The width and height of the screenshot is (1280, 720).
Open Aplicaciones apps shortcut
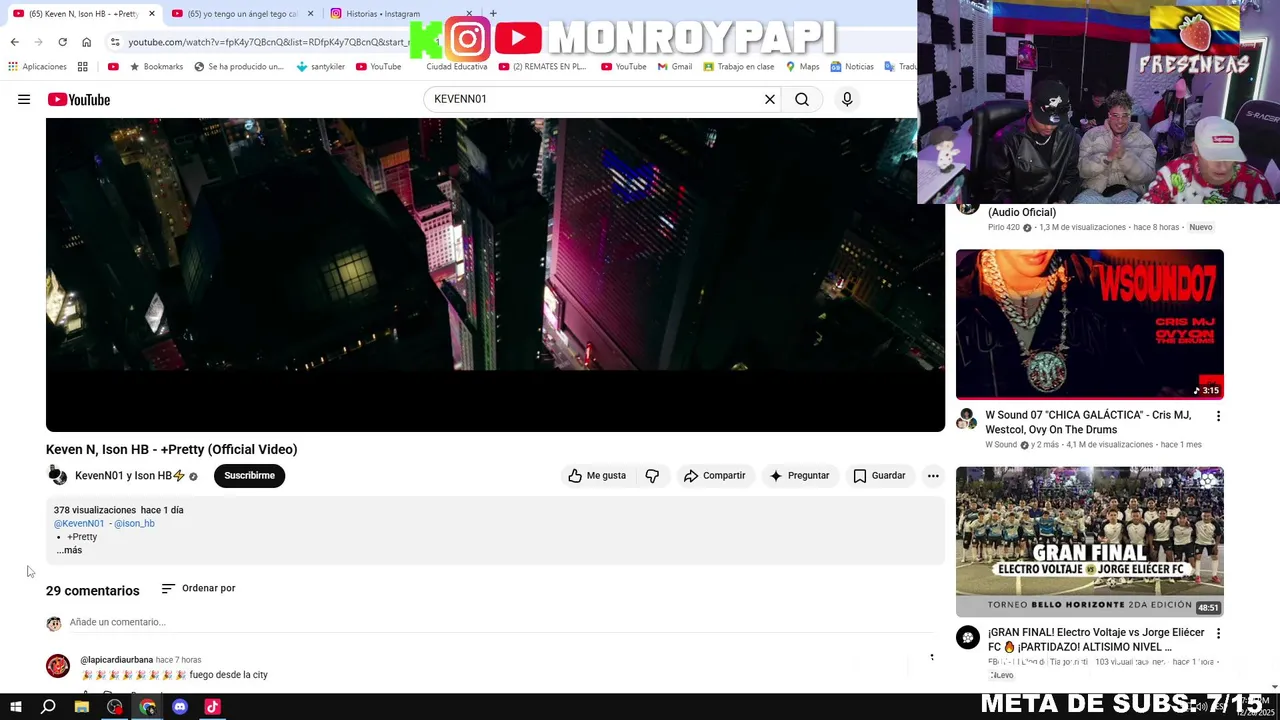coord(37,67)
